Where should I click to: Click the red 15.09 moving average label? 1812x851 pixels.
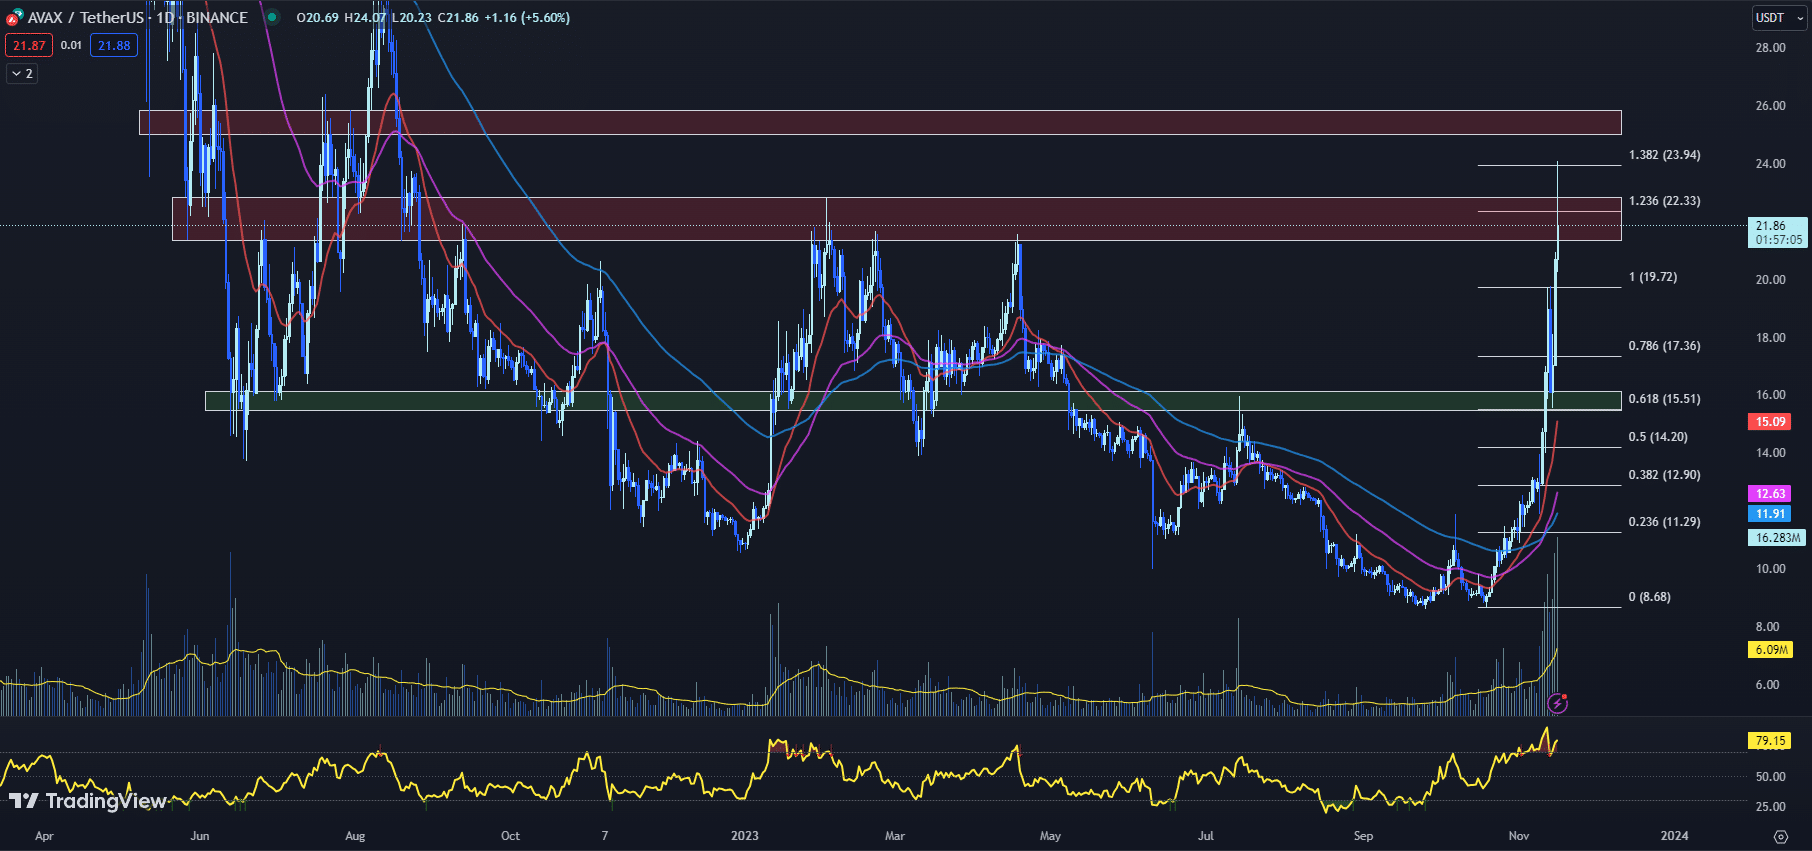pos(1770,422)
